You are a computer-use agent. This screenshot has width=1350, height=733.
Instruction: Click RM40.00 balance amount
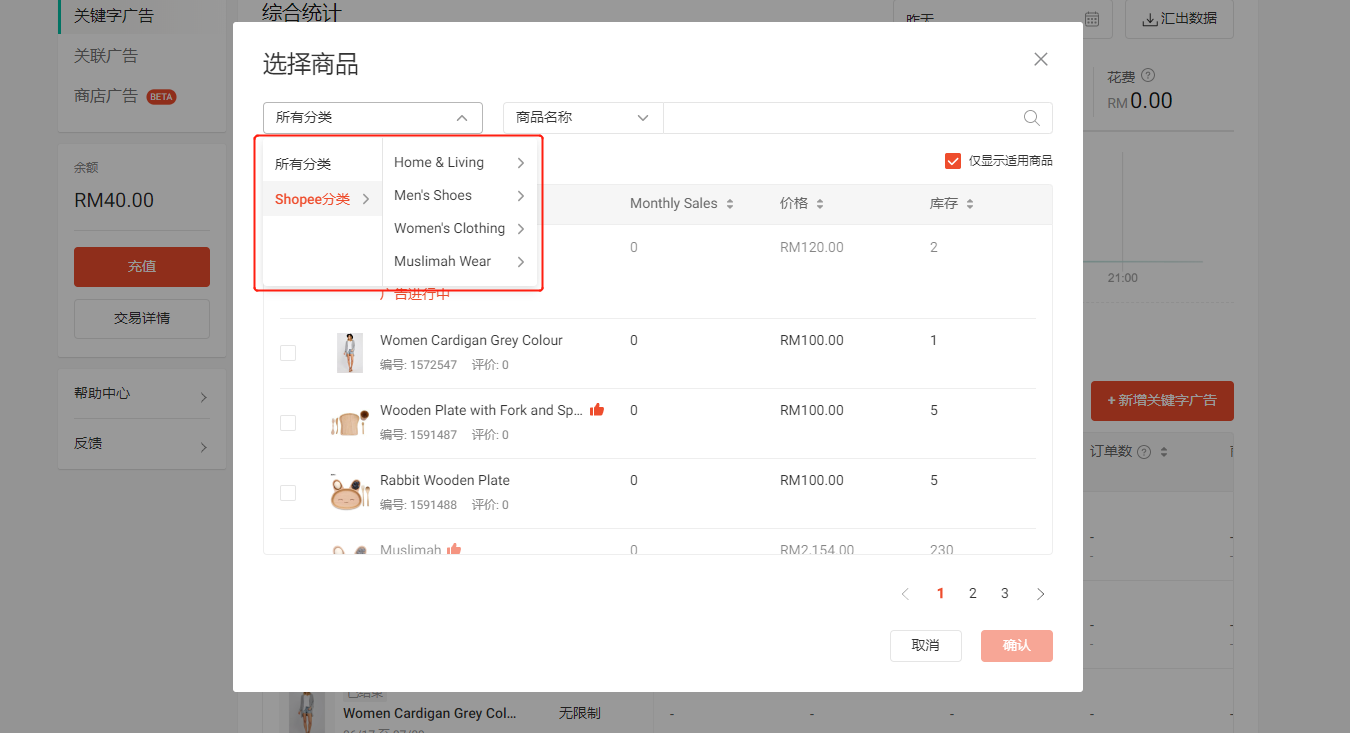point(114,200)
